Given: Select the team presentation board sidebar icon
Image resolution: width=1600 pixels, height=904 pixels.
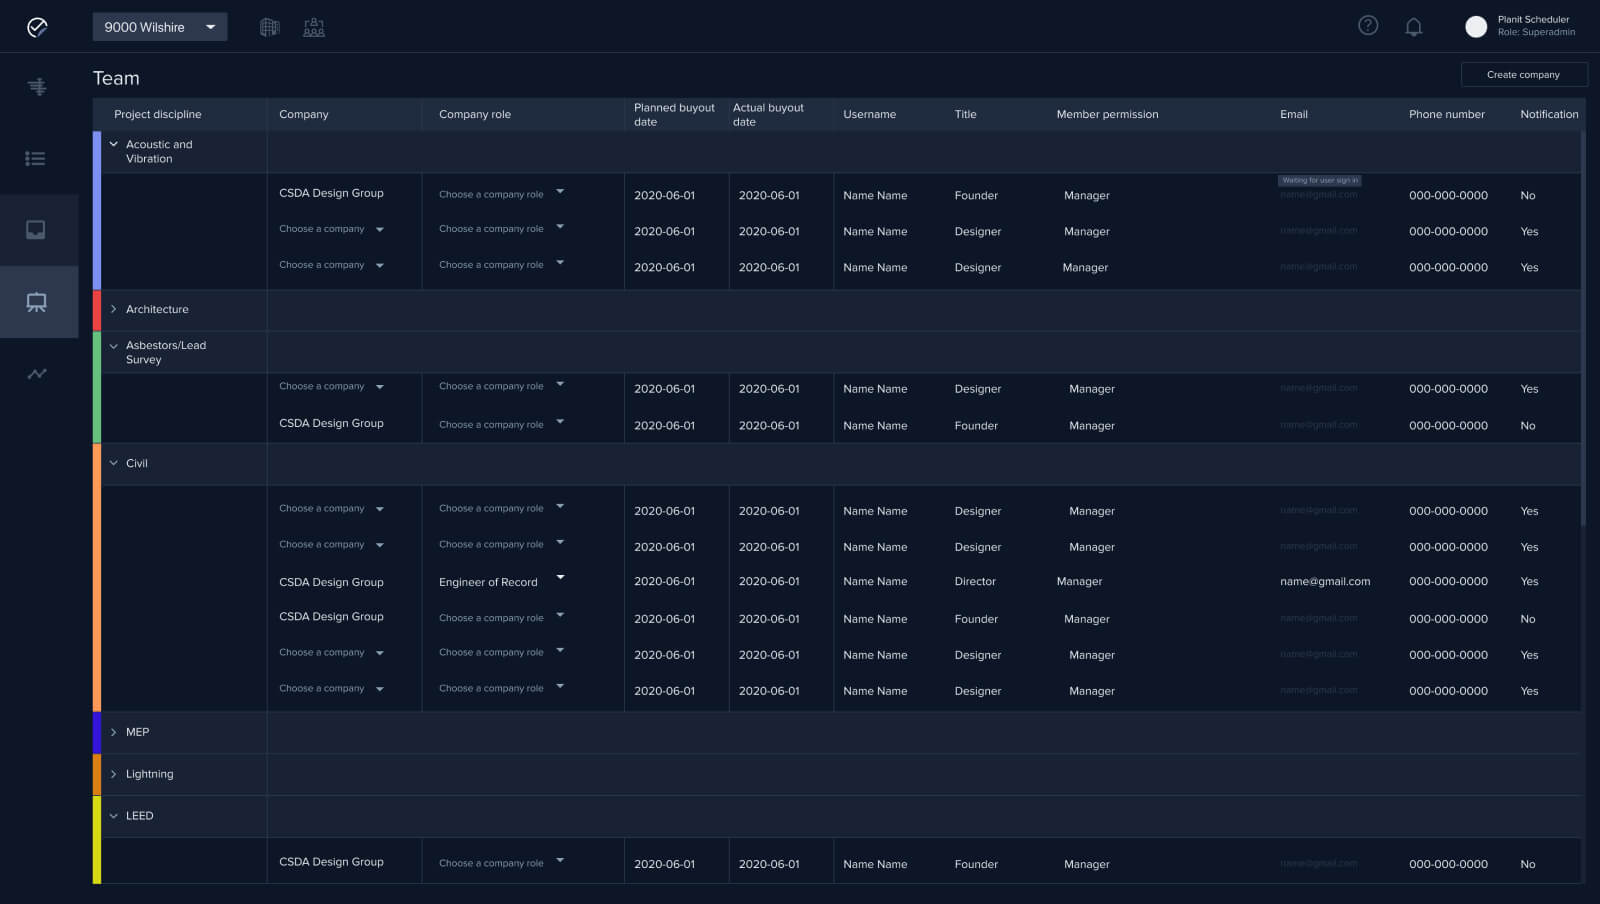Looking at the screenshot, I should pos(37,302).
